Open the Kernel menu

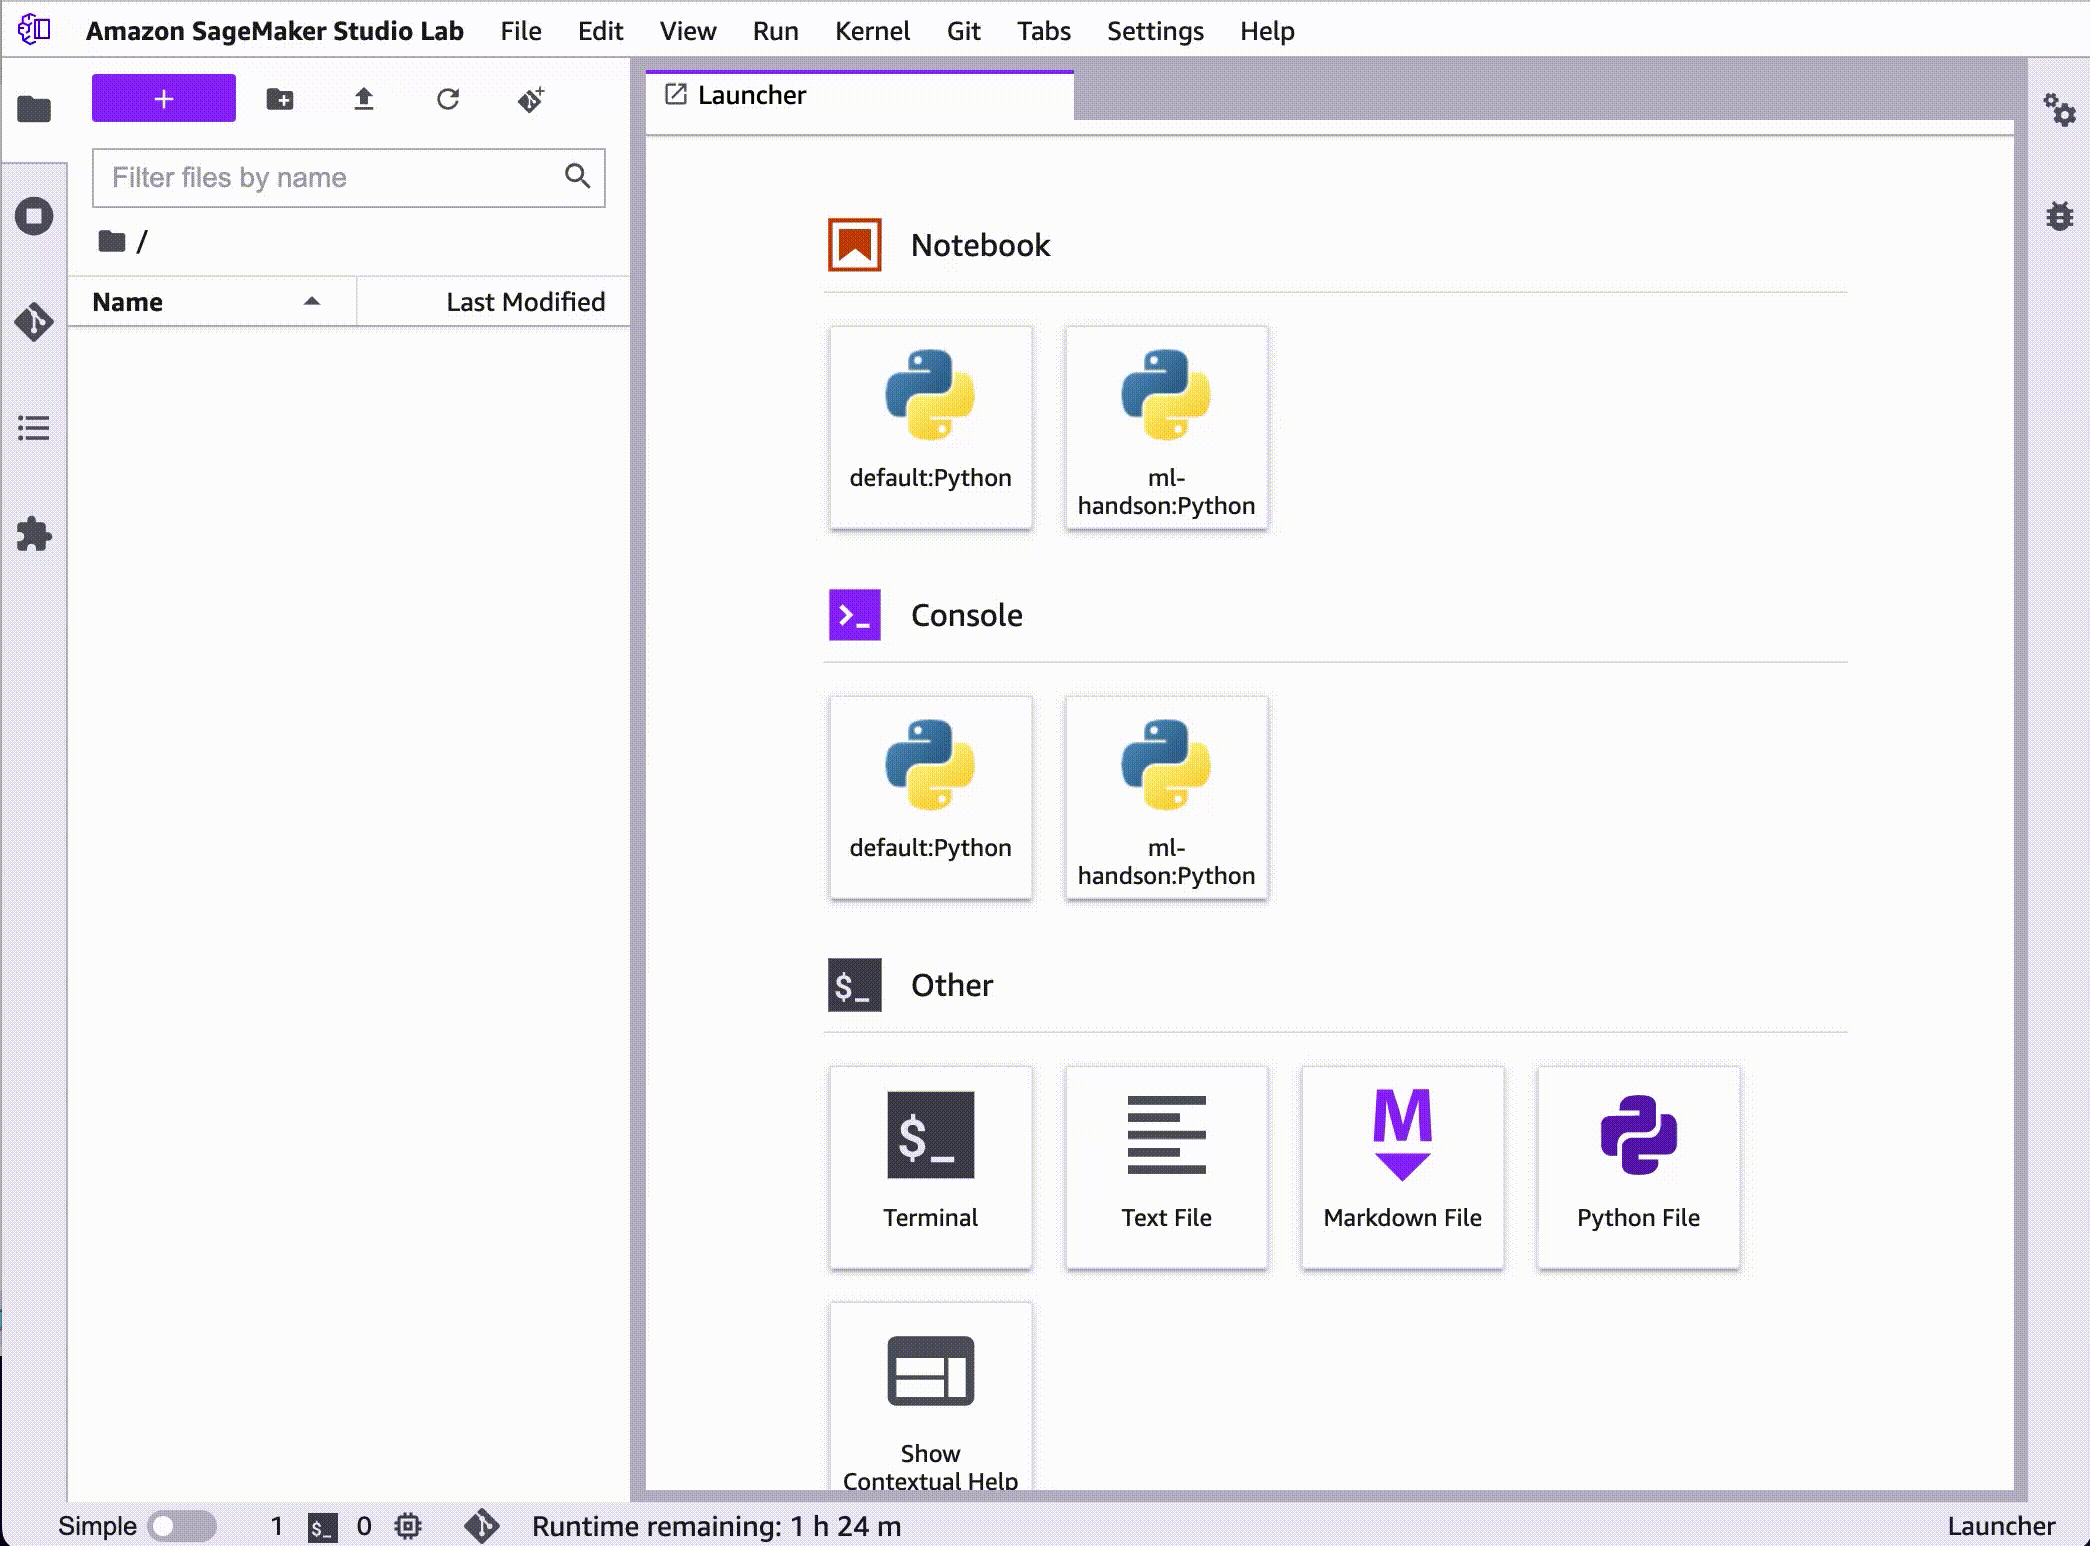point(872,31)
